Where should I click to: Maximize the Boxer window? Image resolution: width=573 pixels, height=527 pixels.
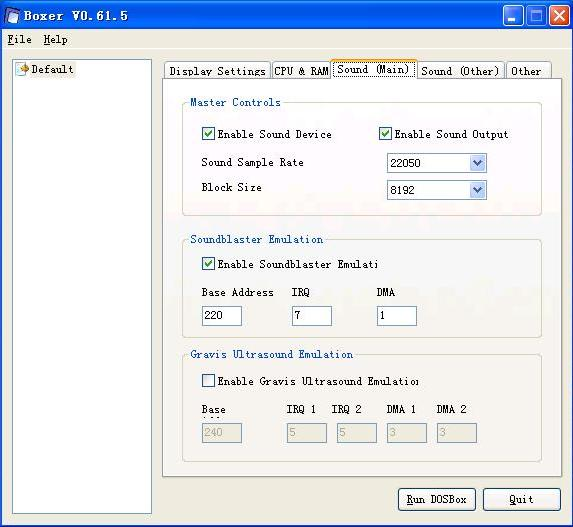coord(536,16)
